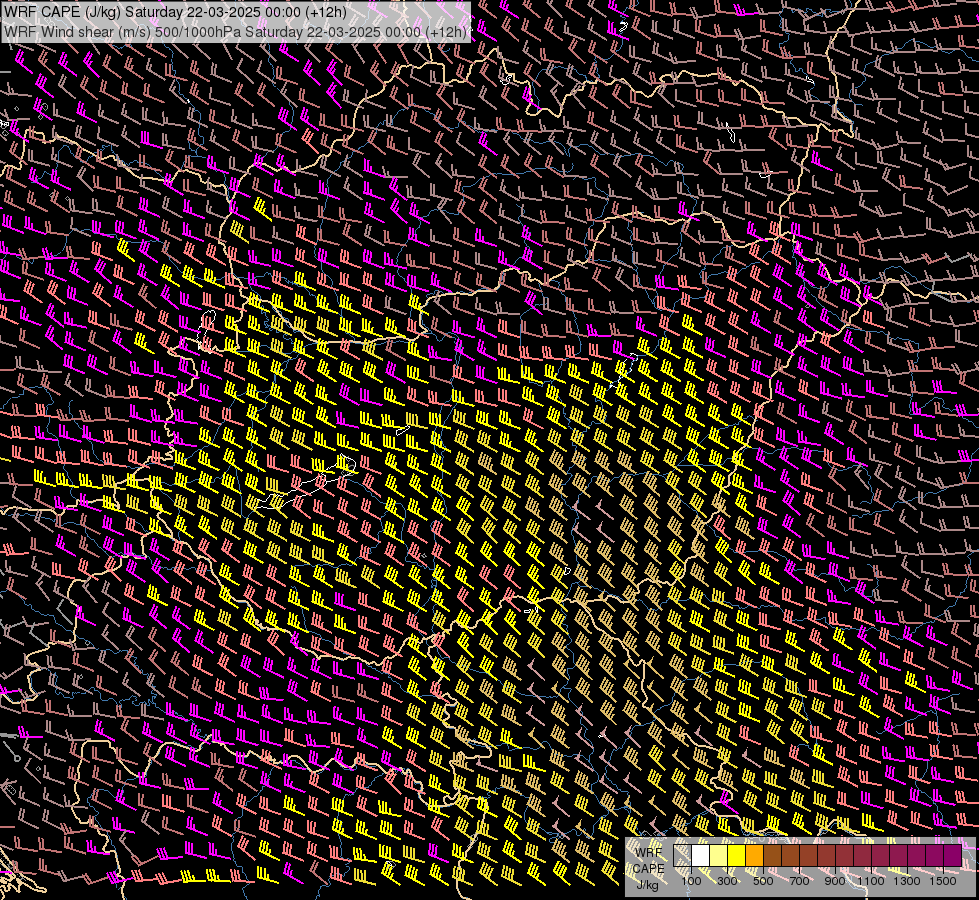Select the bright yellow legend swatch
The width and height of the screenshot is (979, 900).
(x=737, y=856)
